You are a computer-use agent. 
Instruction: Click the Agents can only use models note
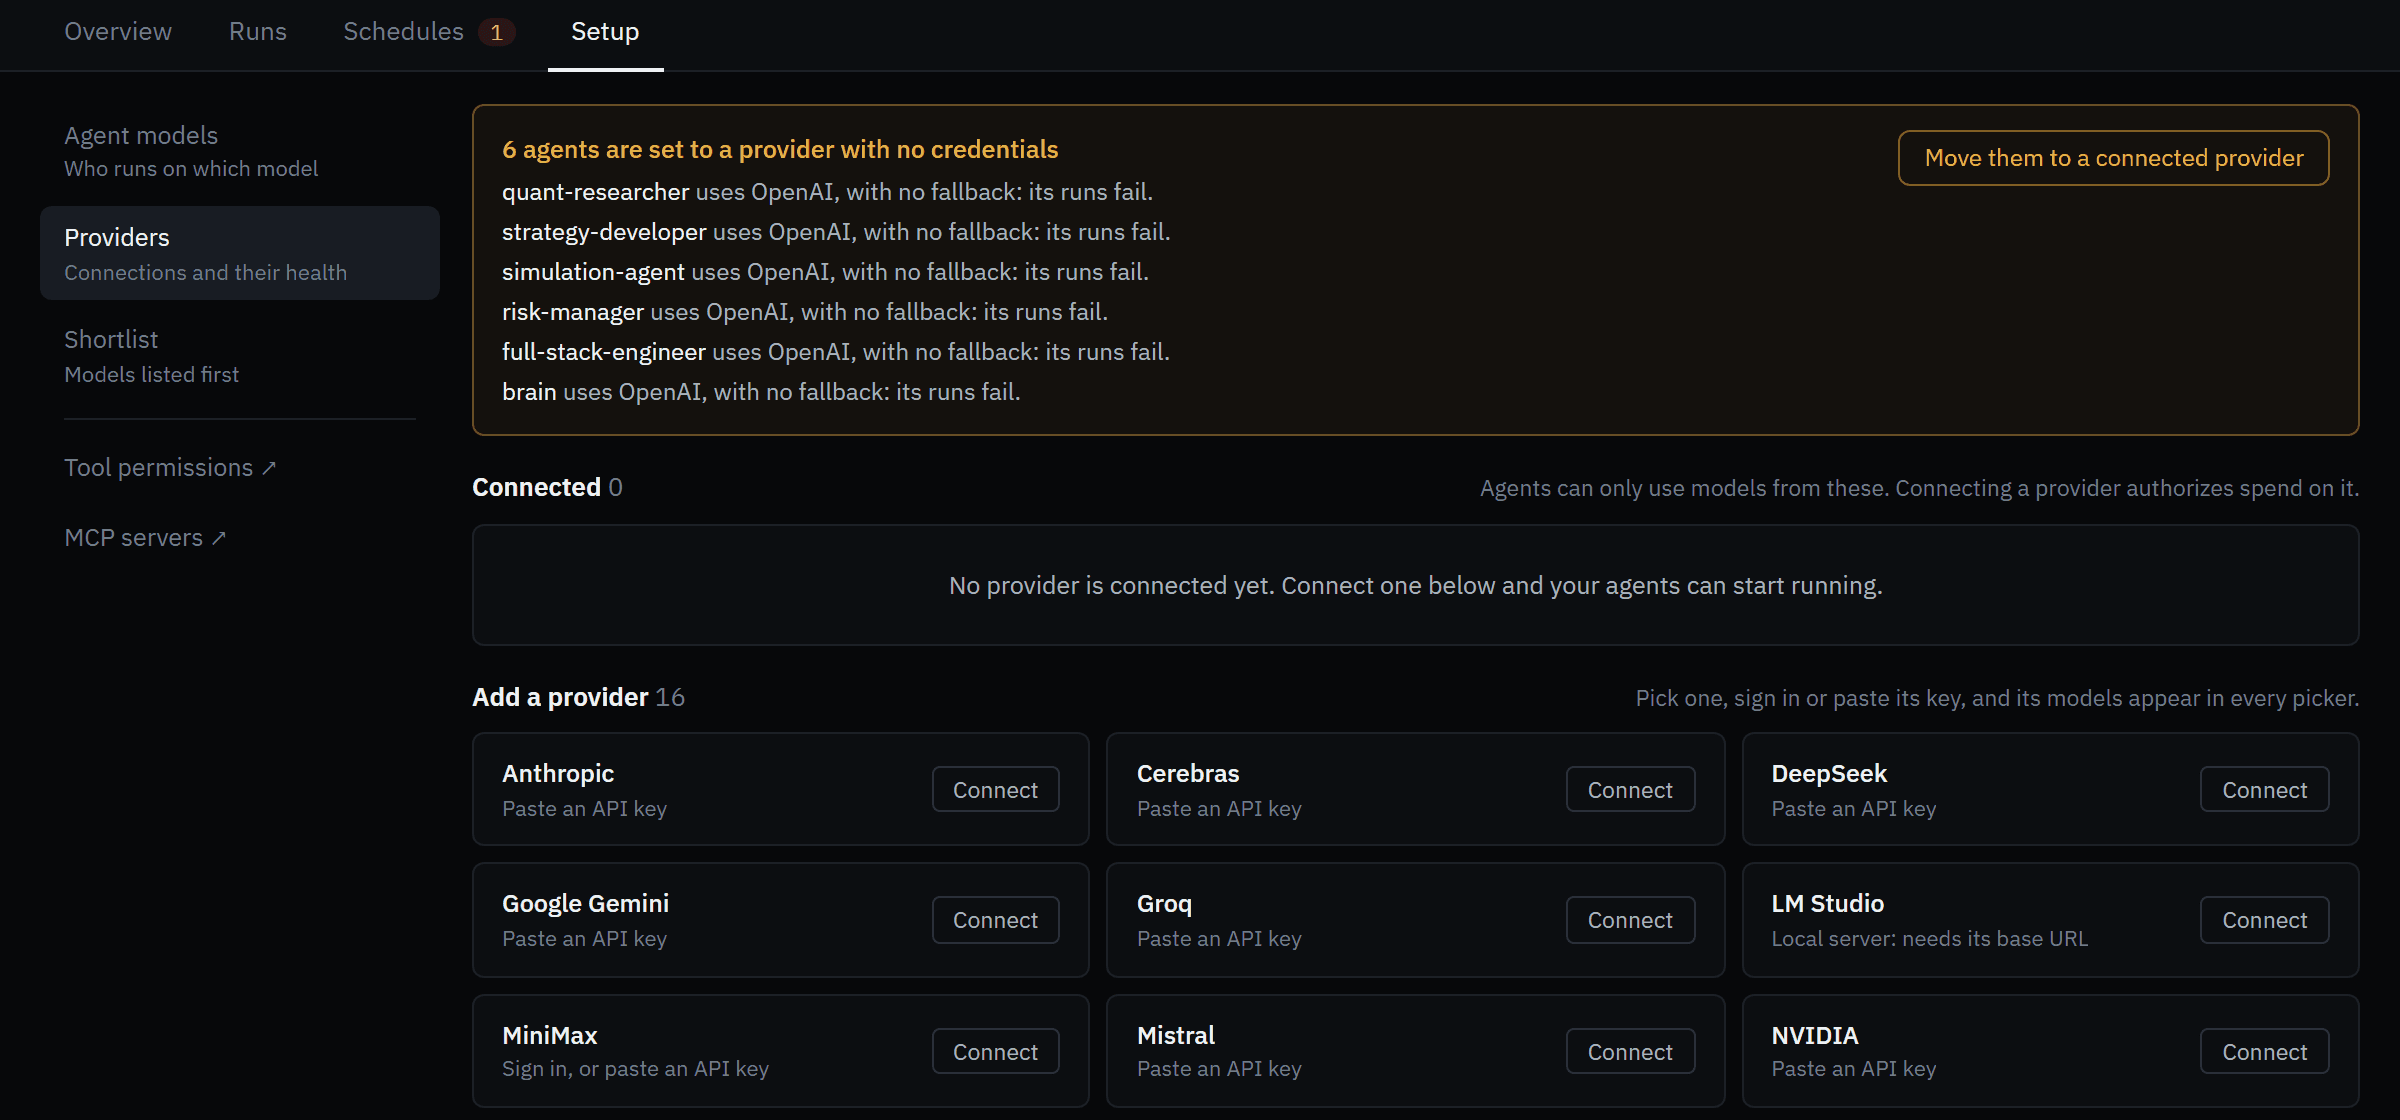[x=1919, y=488]
